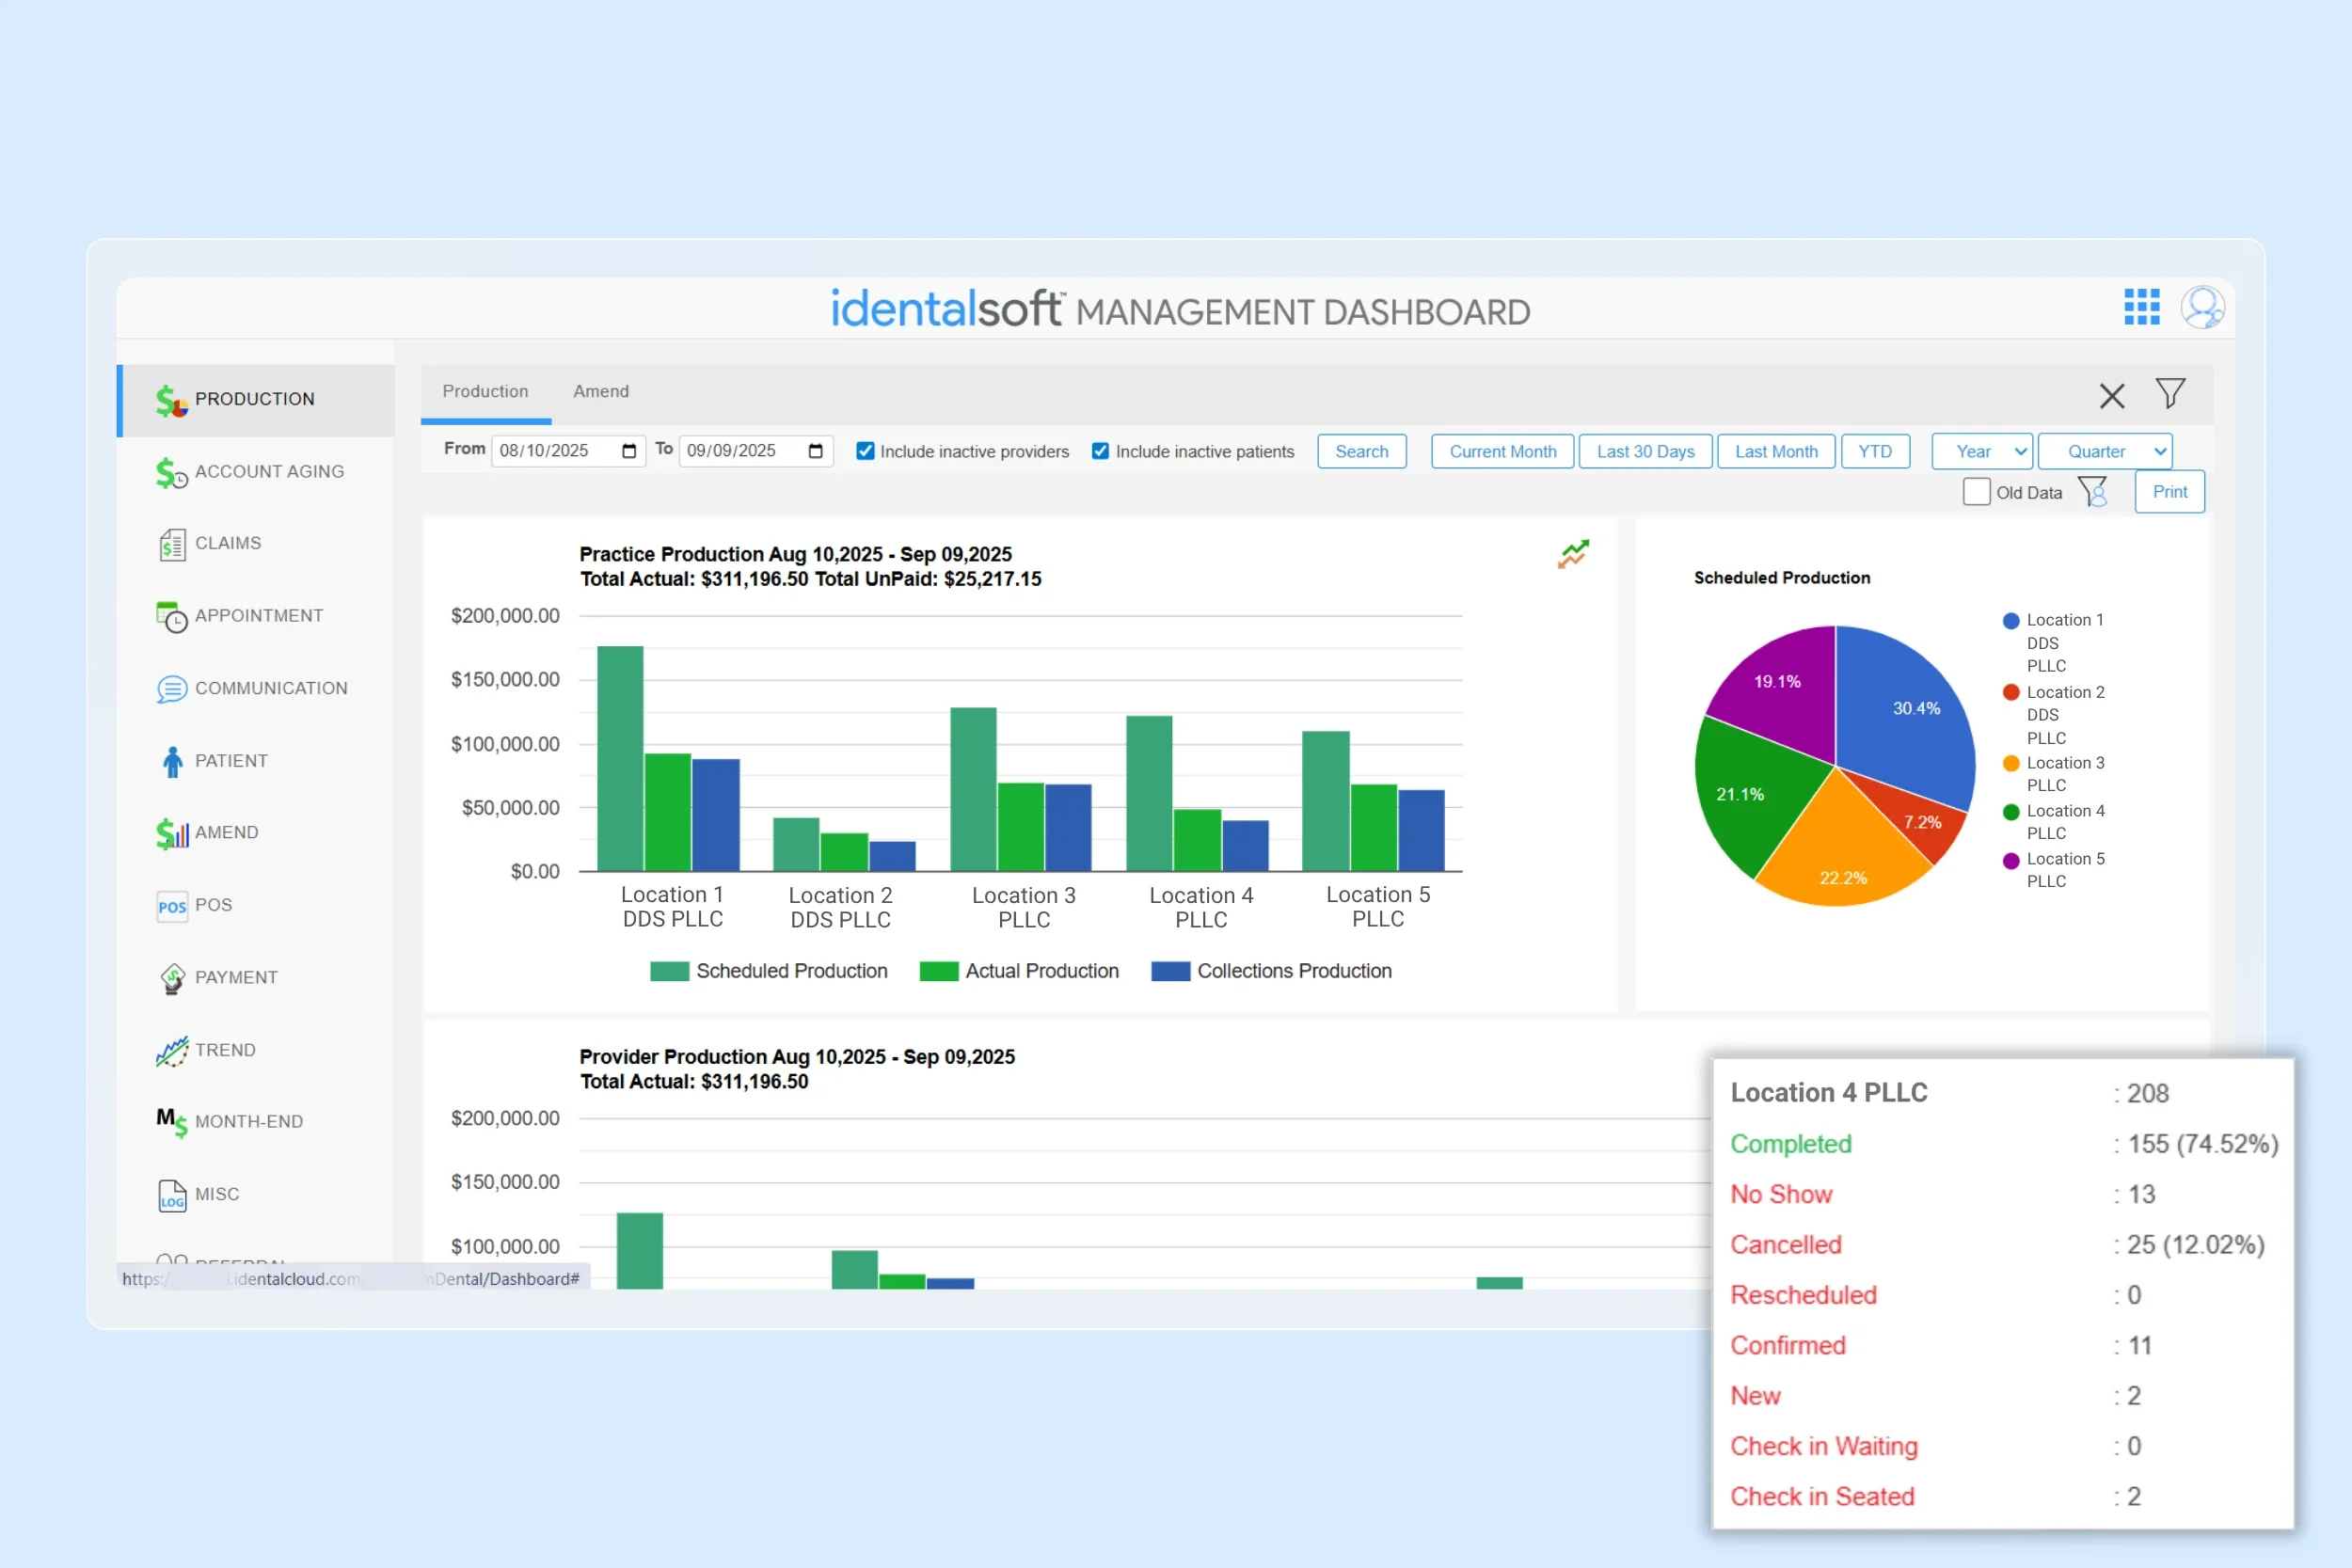Expand the Year dropdown
Viewport: 2352px width, 1568px height.
[x=1982, y=451]
